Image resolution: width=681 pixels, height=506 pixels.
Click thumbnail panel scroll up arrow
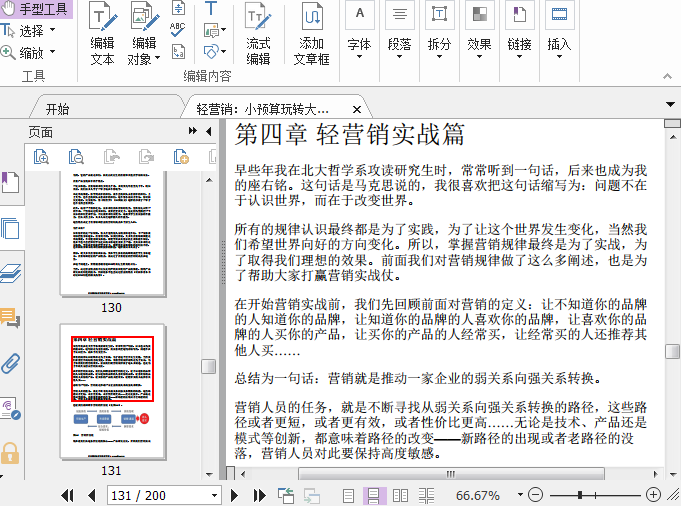[x=209, y=180]
